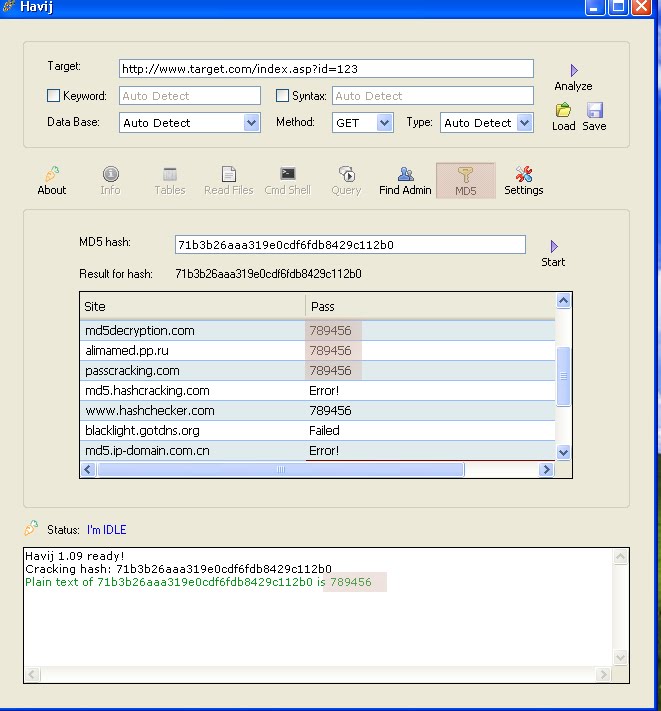Click the Syntax Auto Detect field

pos(433,96)
